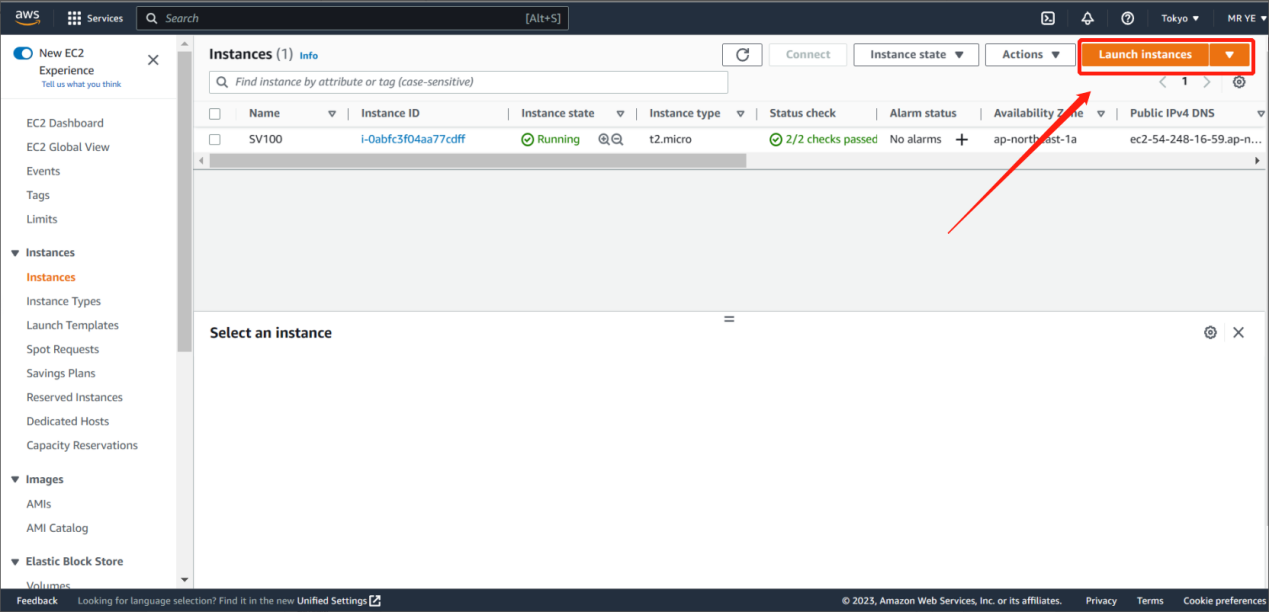
Task: Click the find instance search field
Action: 470,82
